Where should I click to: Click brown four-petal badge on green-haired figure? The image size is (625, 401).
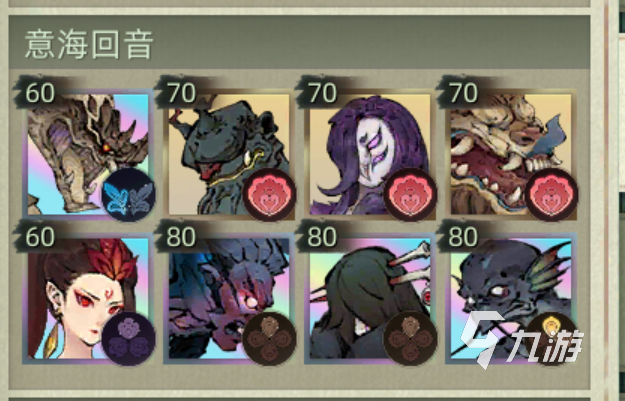coord(411,339)
